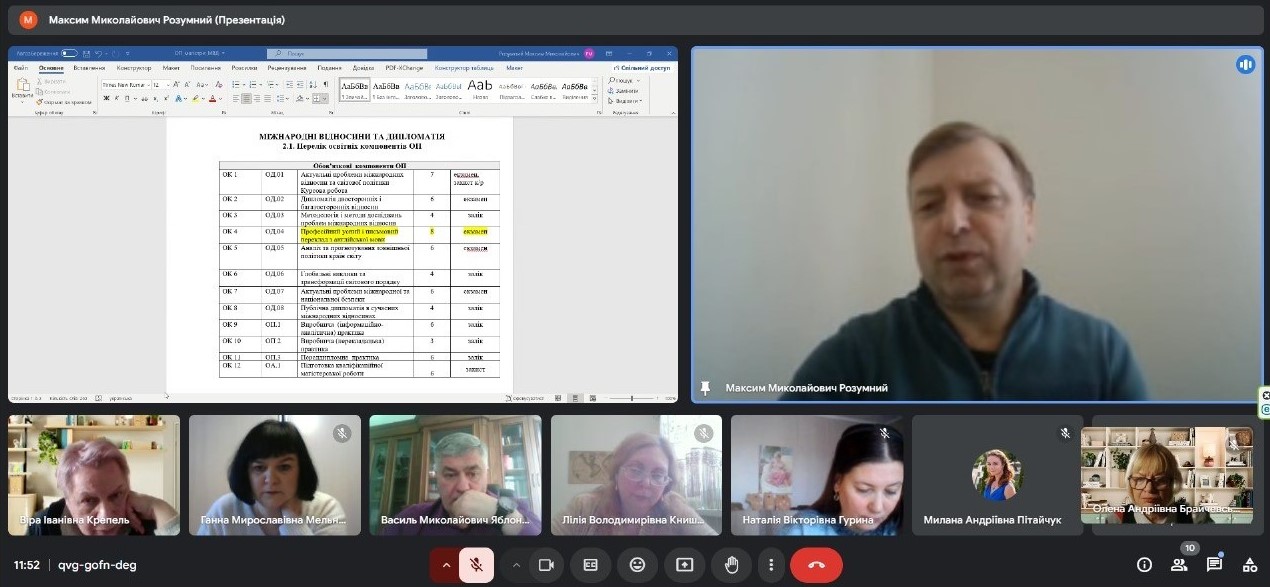Screen dimensions: 1270x587
Task: Open the three-dot more options menu
Action: pyautogui.click(x=771, y=565)
